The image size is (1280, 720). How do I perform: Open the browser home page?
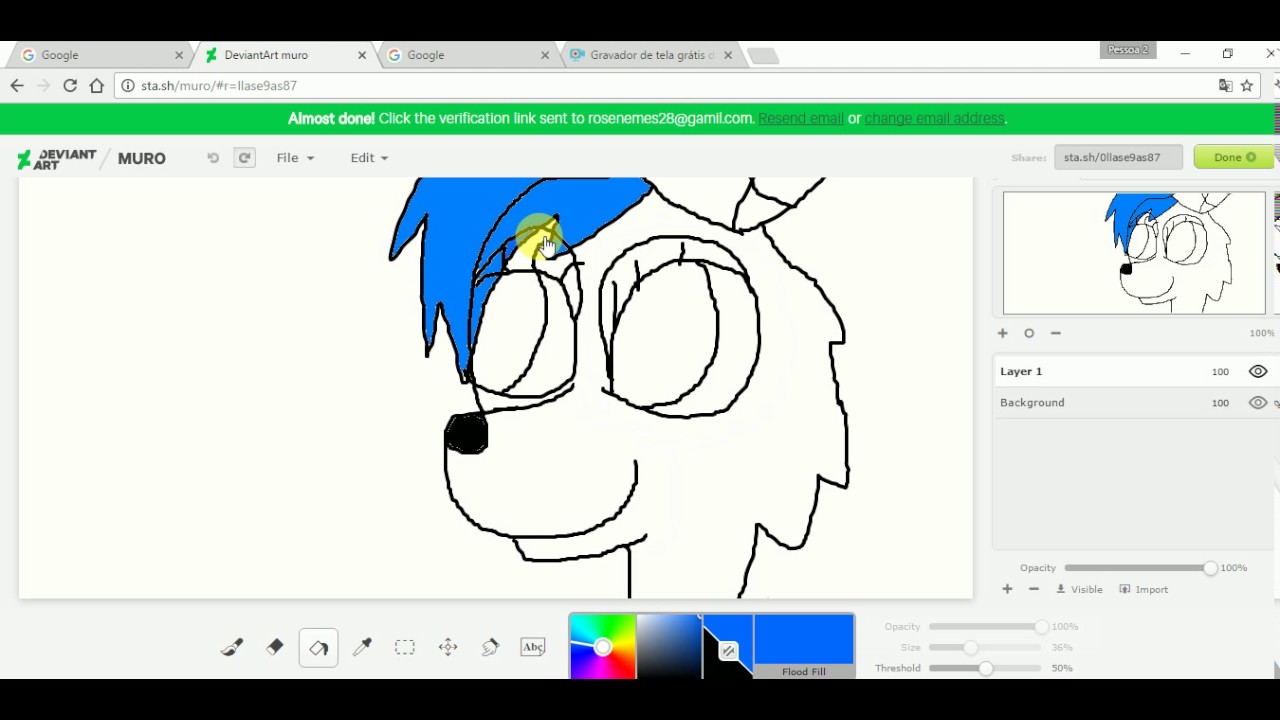(x=96, y=86)
